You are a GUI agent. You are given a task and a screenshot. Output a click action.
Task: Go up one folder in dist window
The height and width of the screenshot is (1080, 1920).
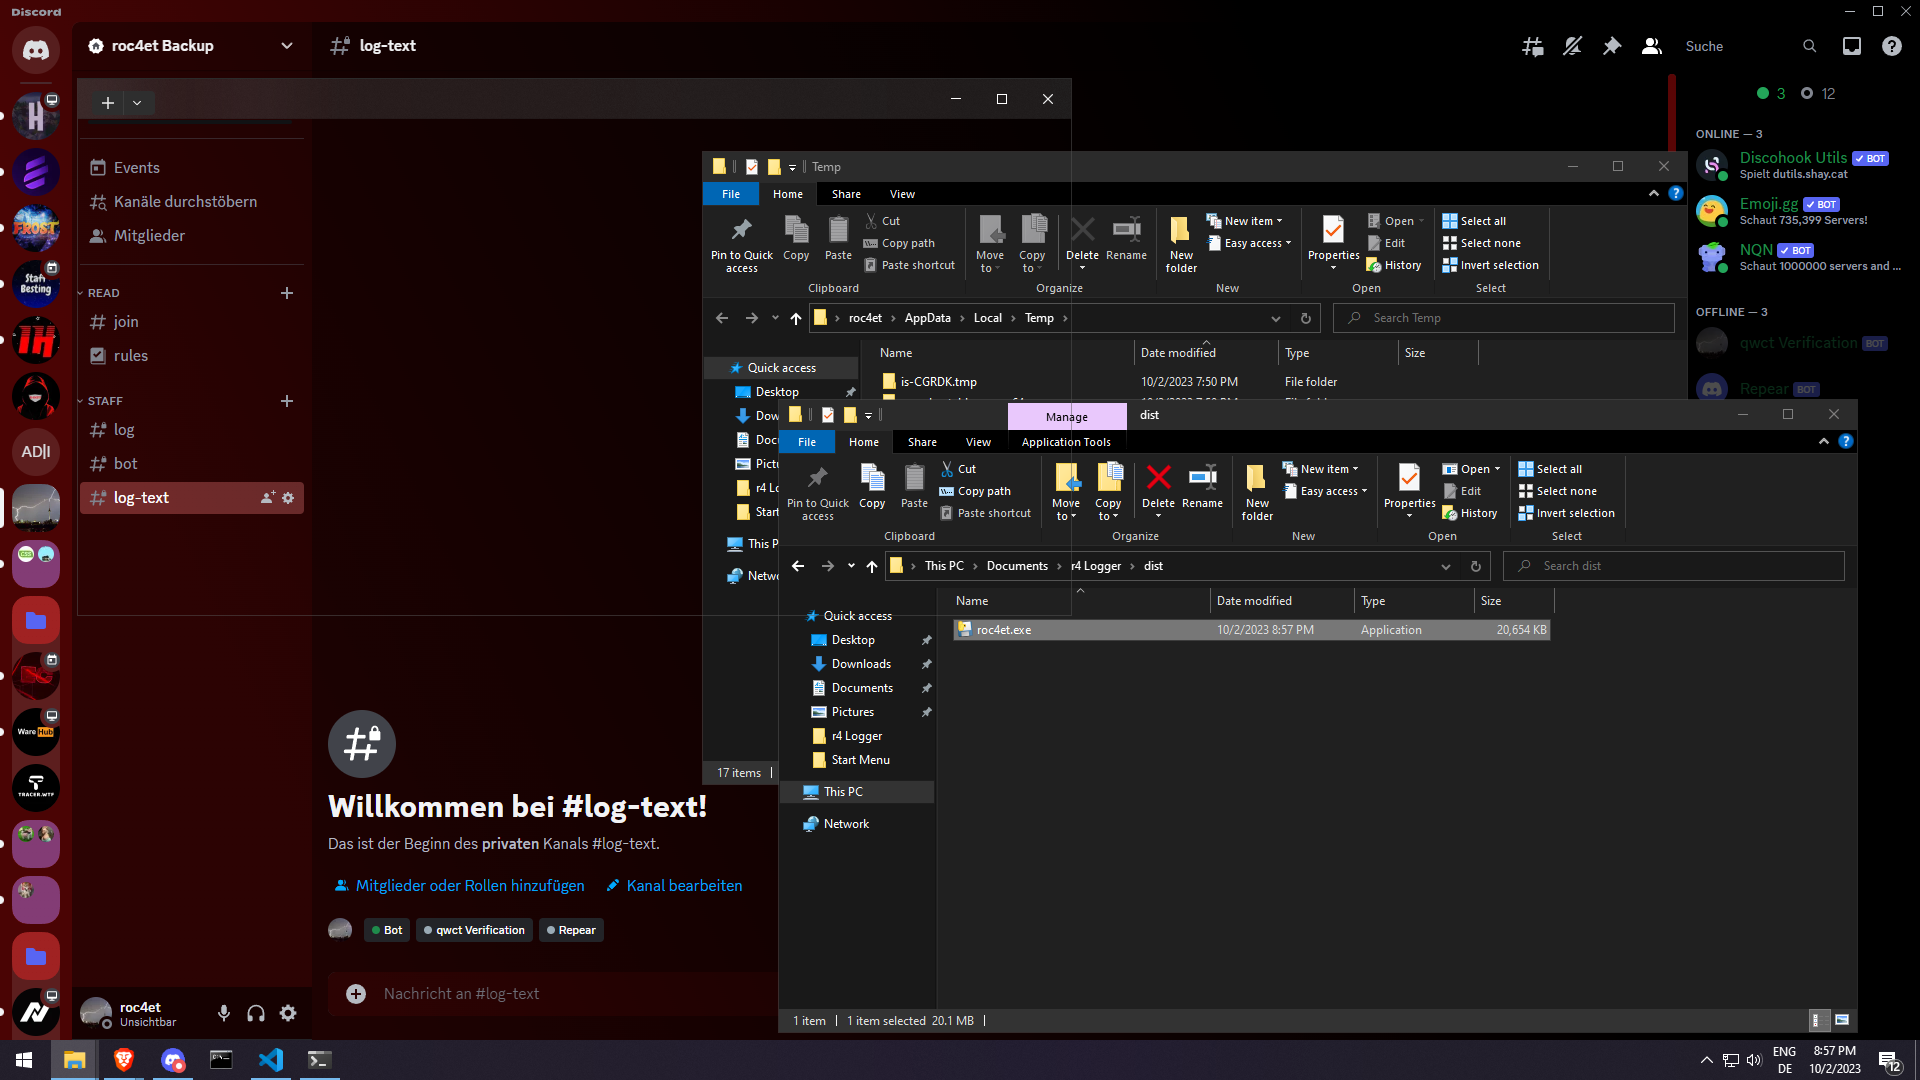point(872,566)
